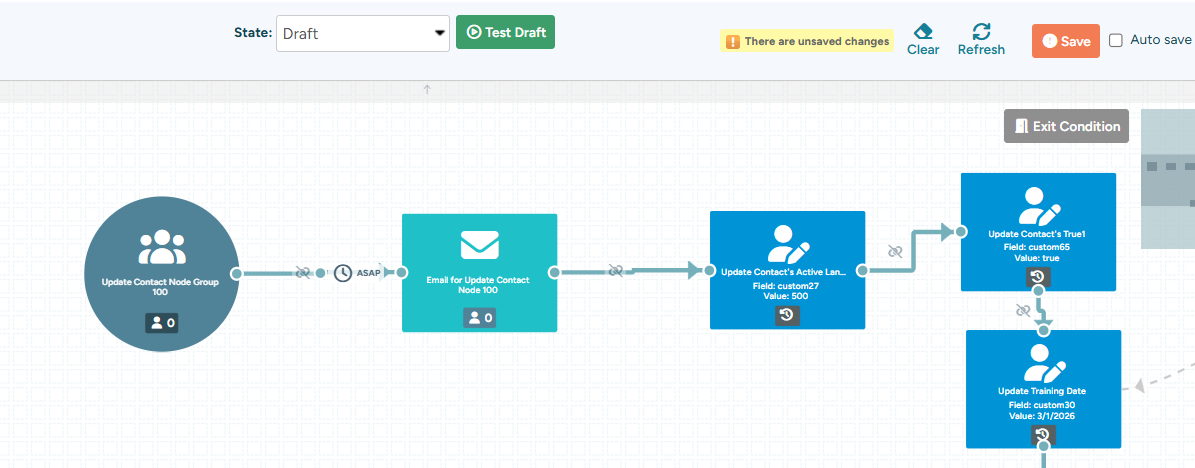Click contact count badge on group circle node
The width and height of the screenshot is (1195, 468).
[x=162, y=323]
